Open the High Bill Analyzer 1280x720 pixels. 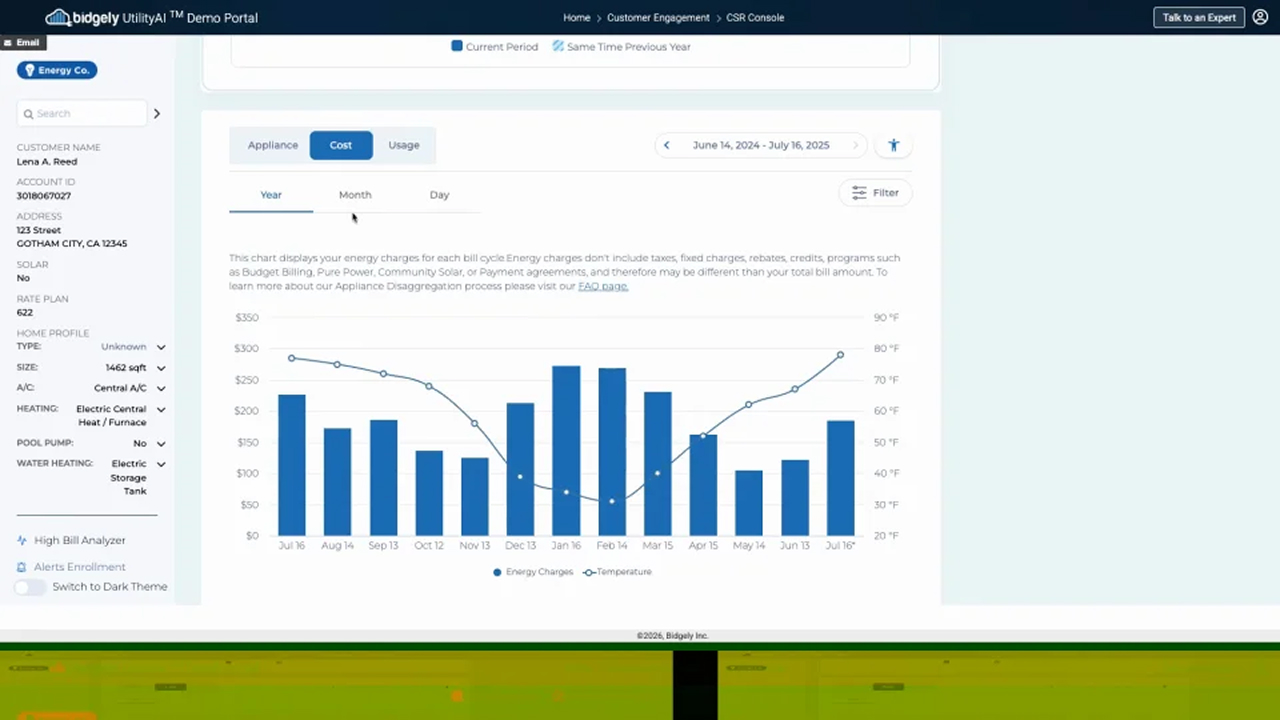point(79,540)
